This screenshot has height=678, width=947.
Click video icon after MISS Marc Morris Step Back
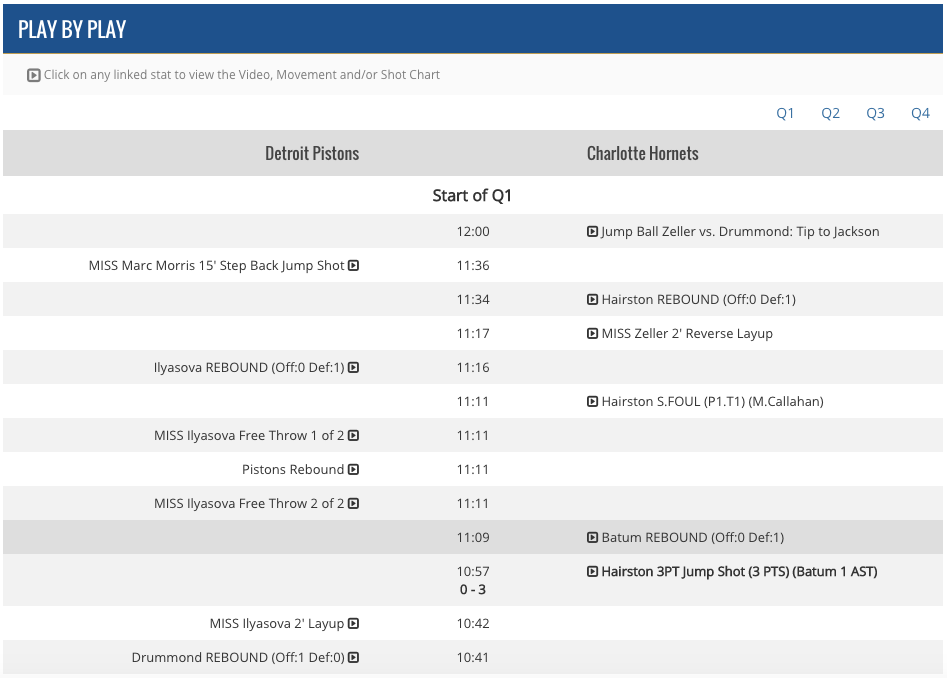click(354, 265)
